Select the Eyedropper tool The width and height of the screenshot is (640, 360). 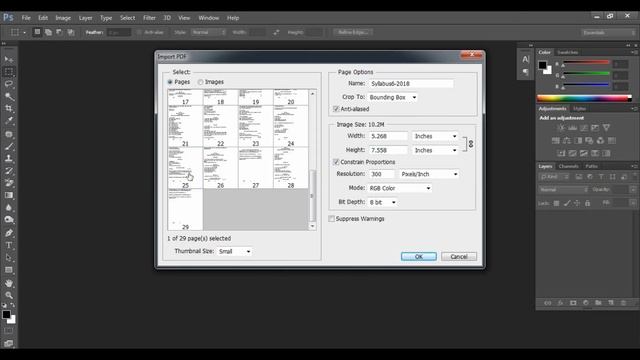9,121
